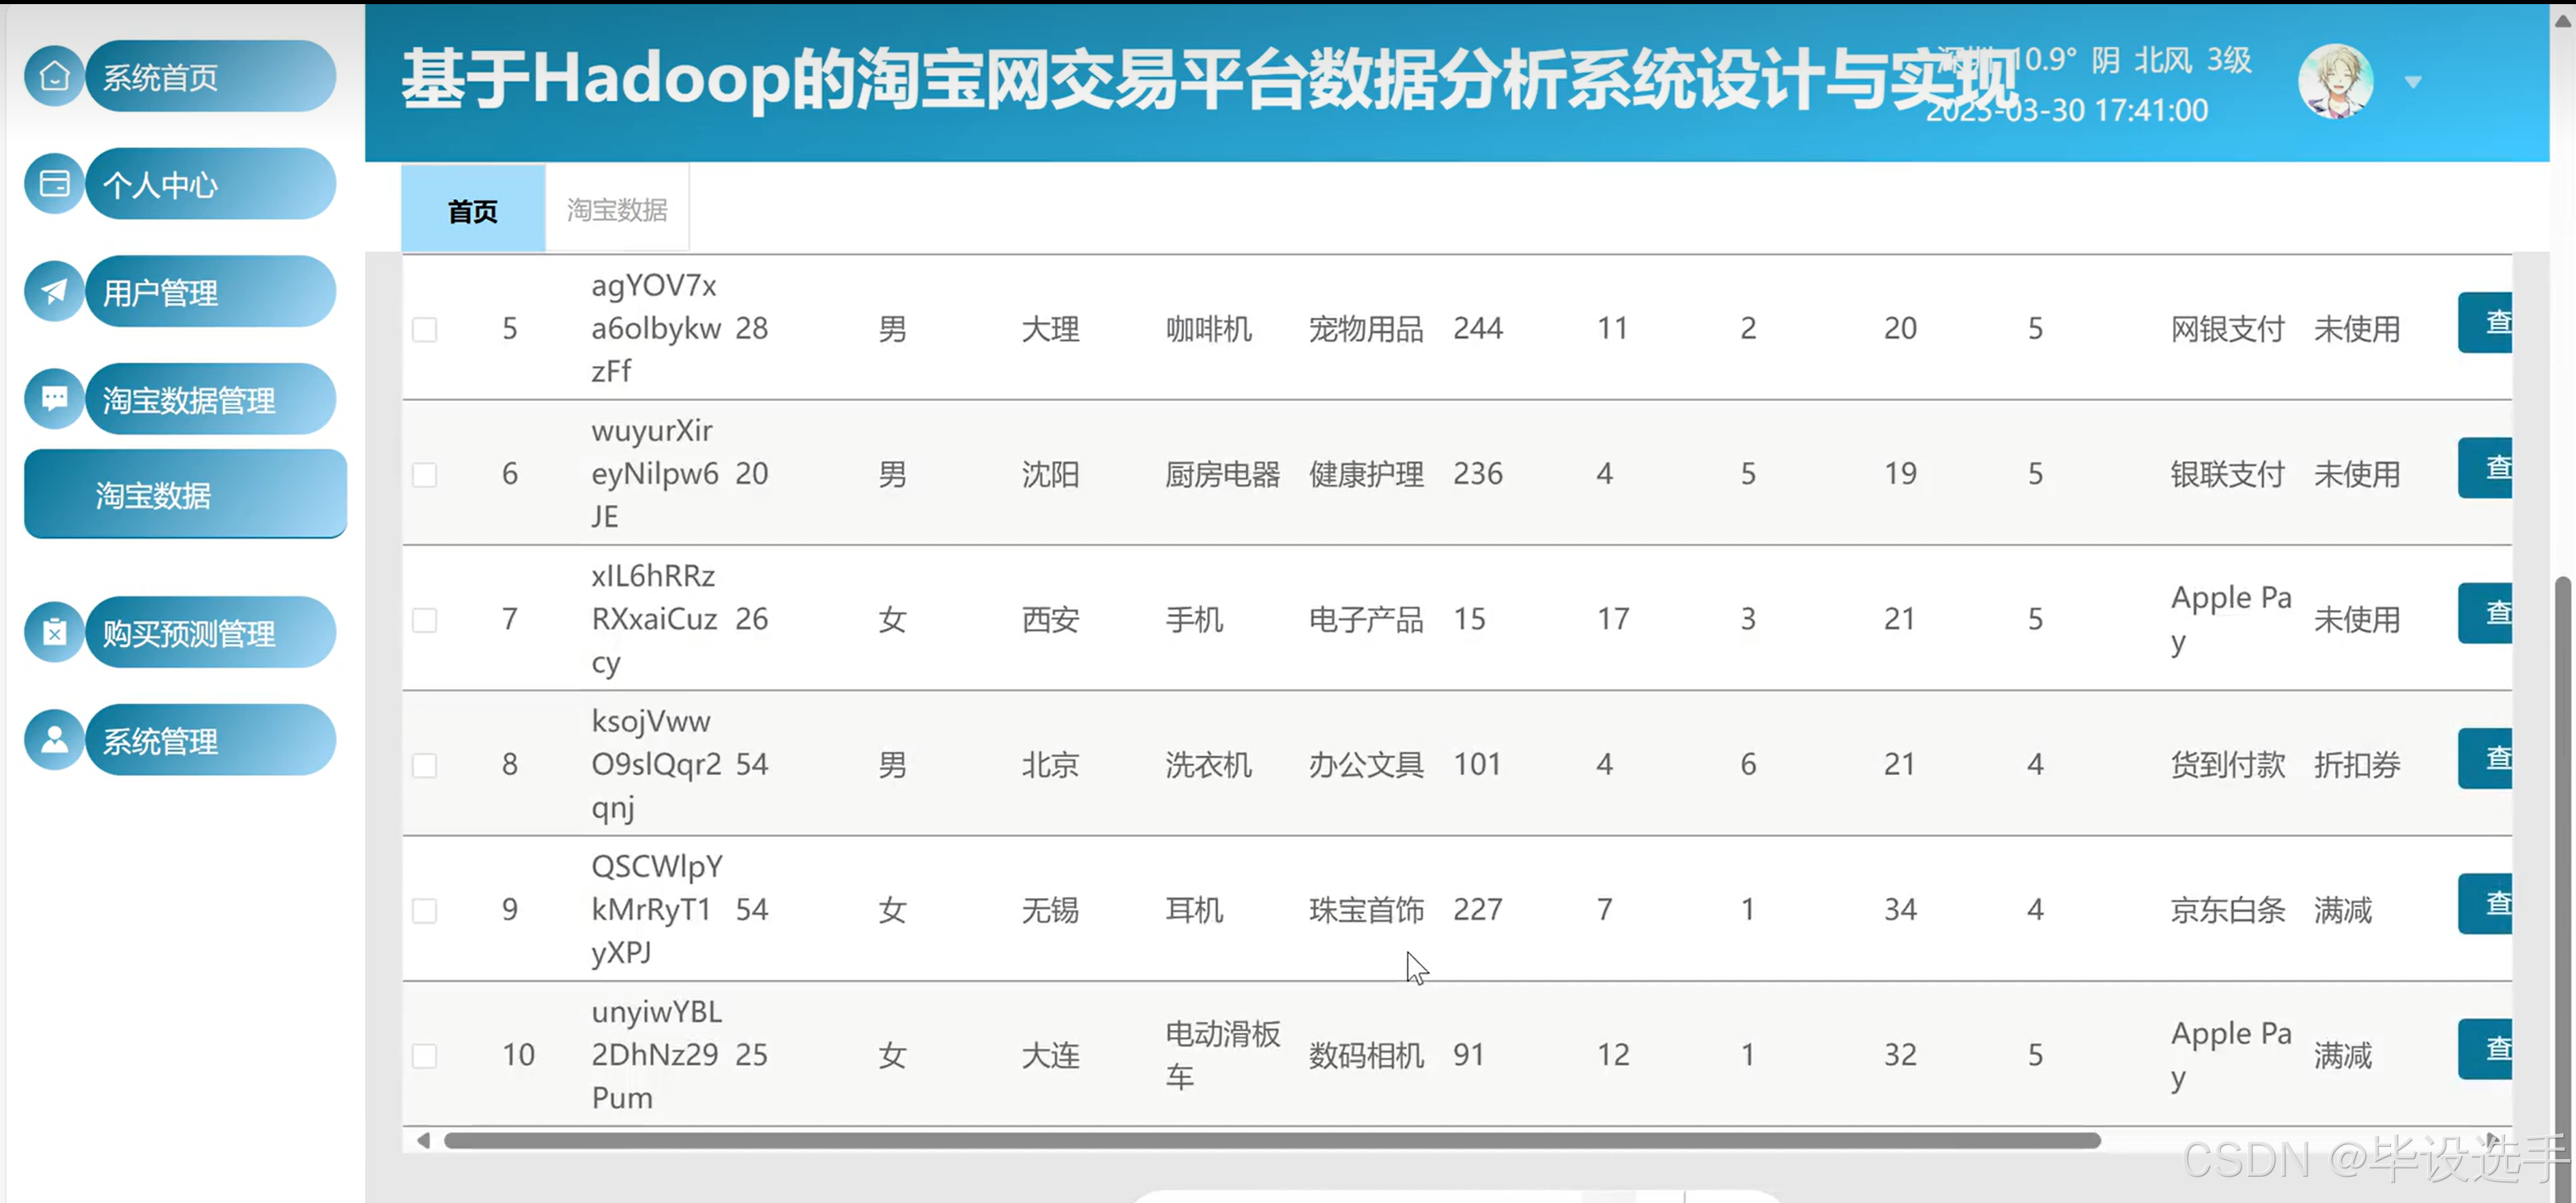
Task: Click the username cell QSCWlpYkMrRyT1yXPJ
Action: point(657,909)
